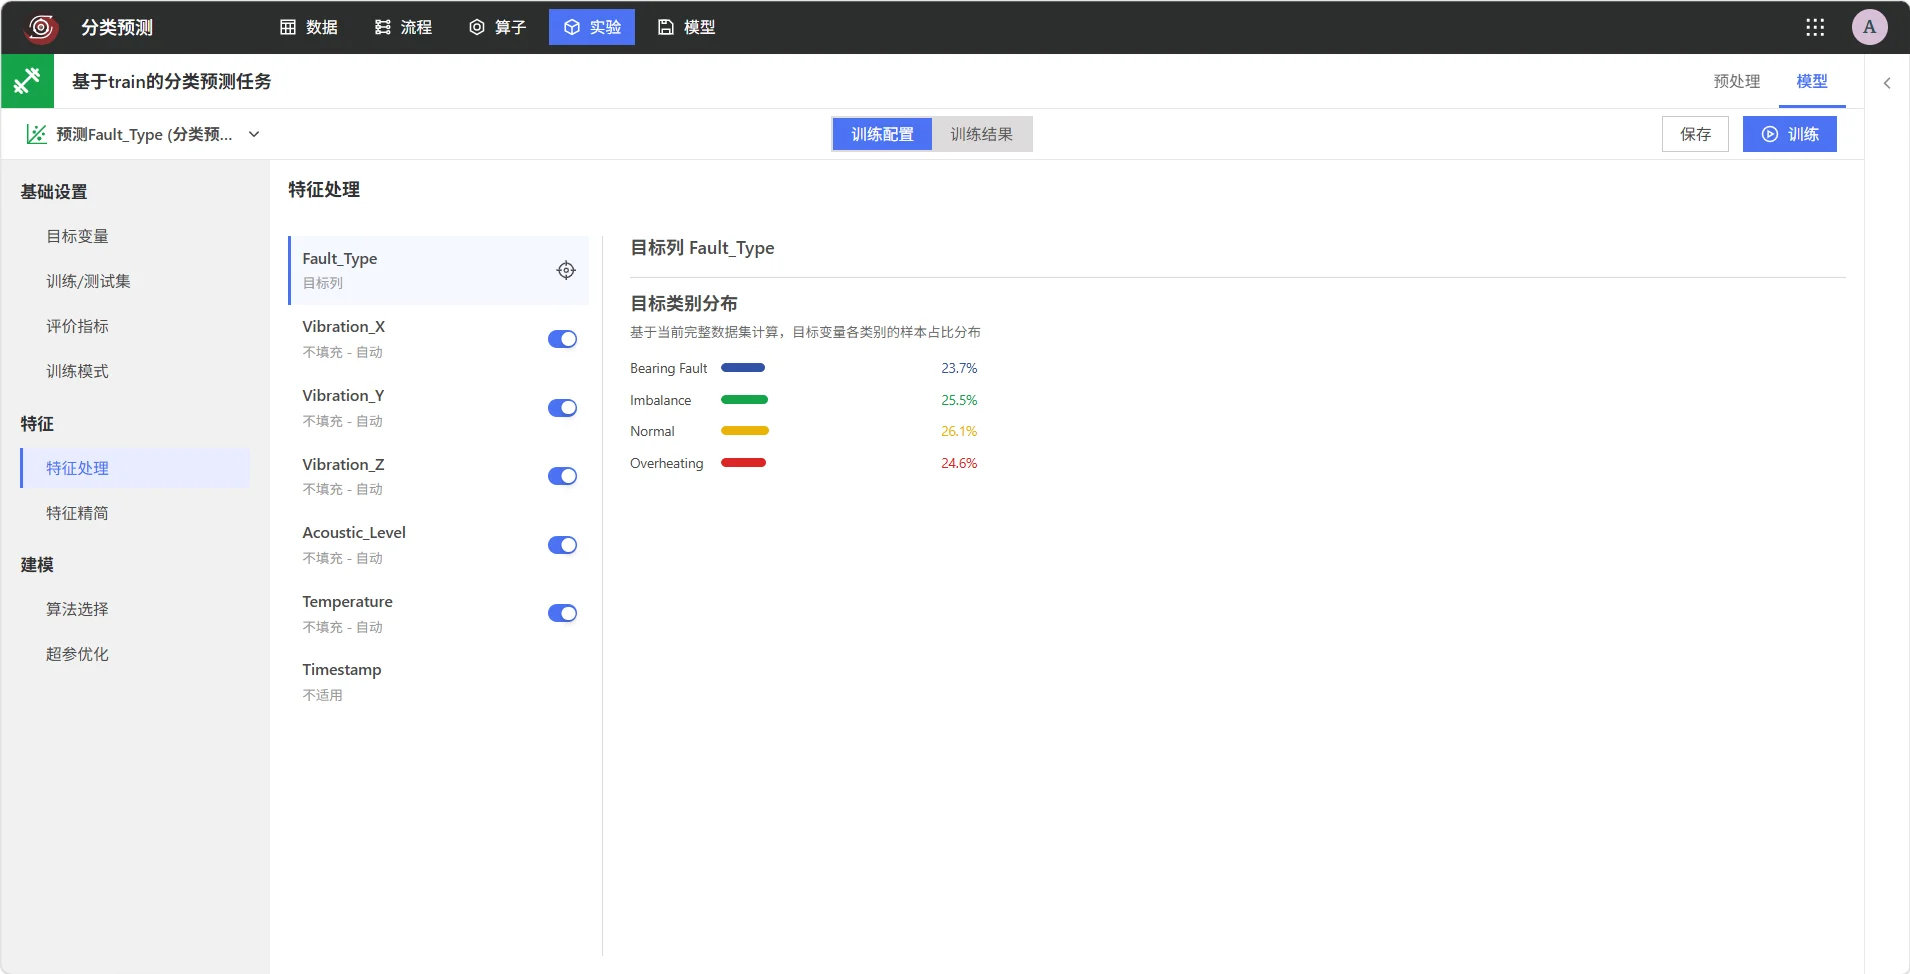Switch to the 训练结果 tab
This screenshot has width=1910, height=974.
point(982,134)
